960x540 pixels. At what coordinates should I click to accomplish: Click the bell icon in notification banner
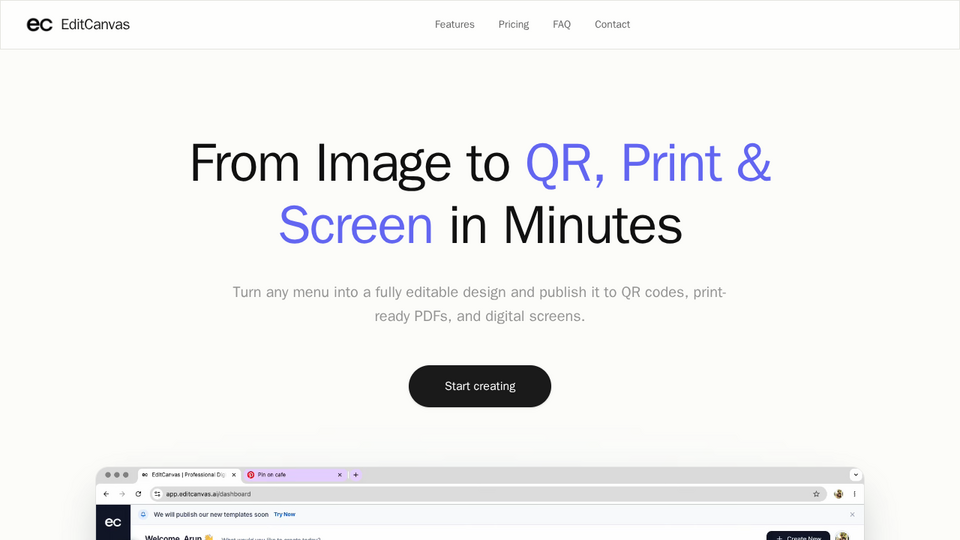[143, 514]
